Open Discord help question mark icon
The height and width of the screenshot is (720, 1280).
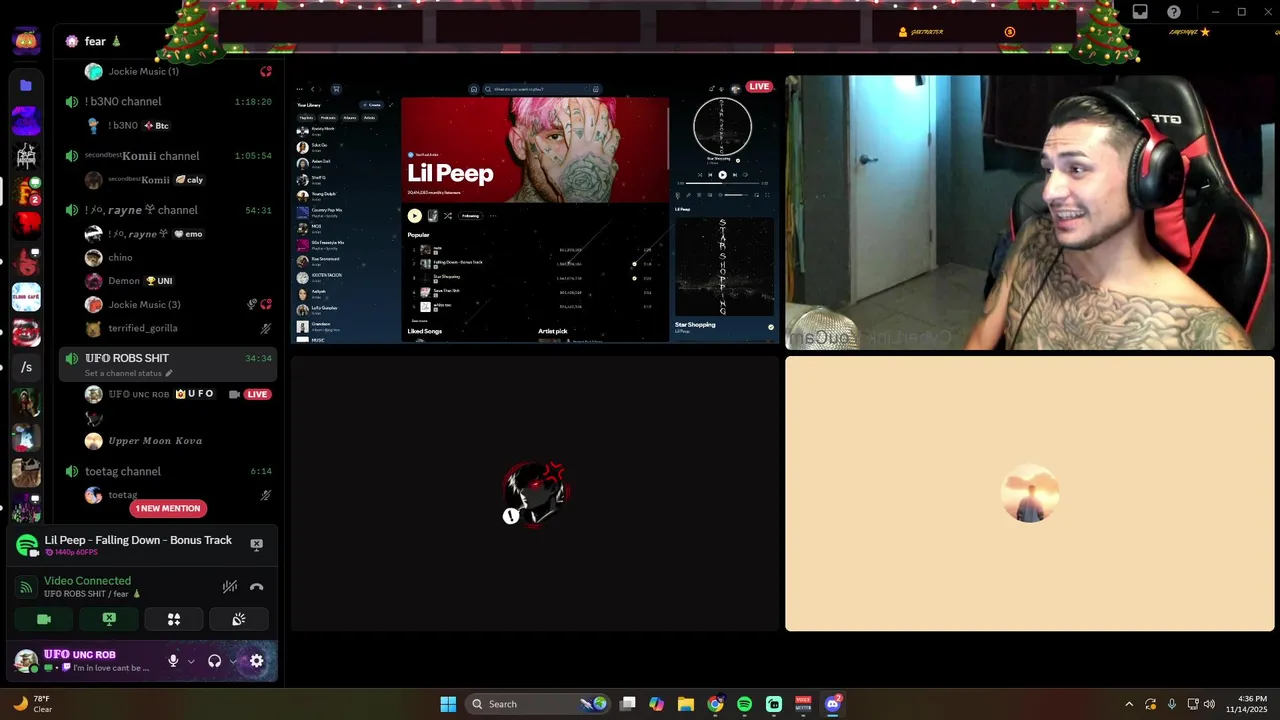[x=1174, y=12]
